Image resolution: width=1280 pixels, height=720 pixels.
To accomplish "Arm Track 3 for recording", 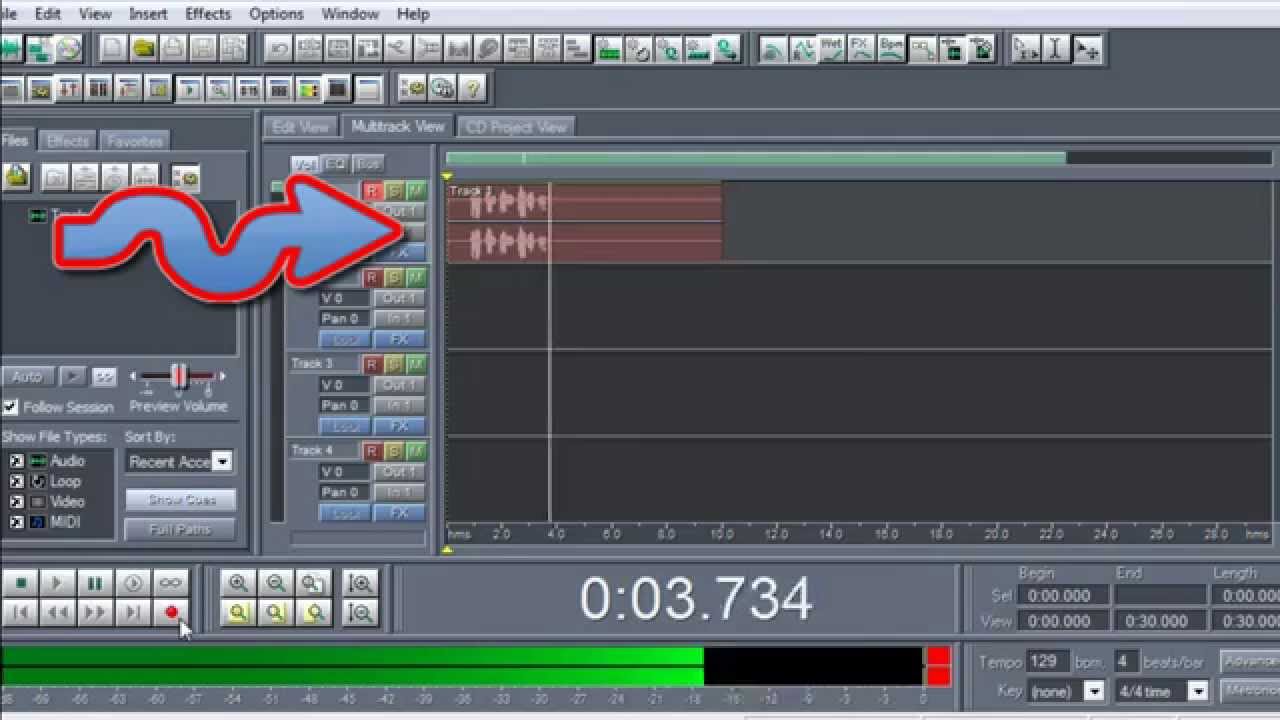I will coord(372,364).
